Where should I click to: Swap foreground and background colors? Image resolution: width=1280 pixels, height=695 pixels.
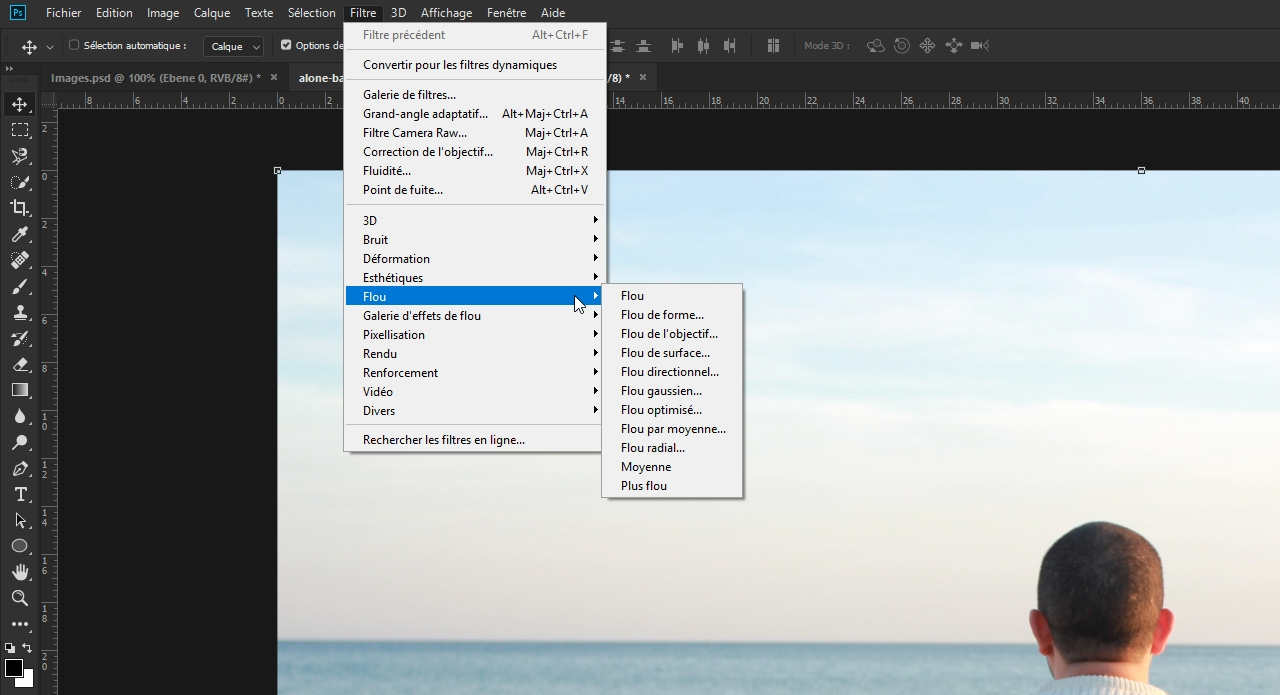coord(26,648)
